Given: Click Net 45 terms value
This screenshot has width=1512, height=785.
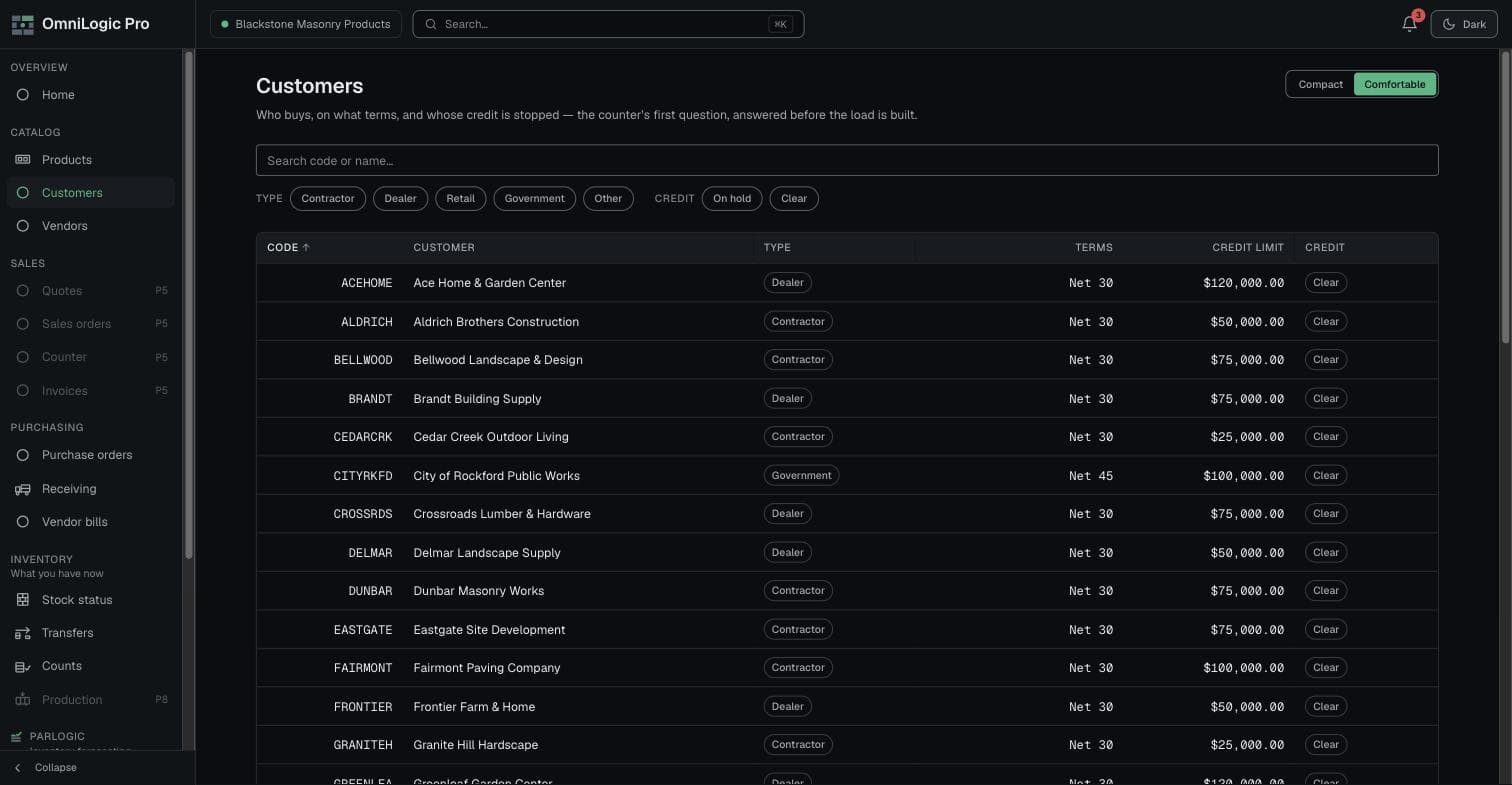Looking at the screenshot, I should click(x=1091, y=476).
